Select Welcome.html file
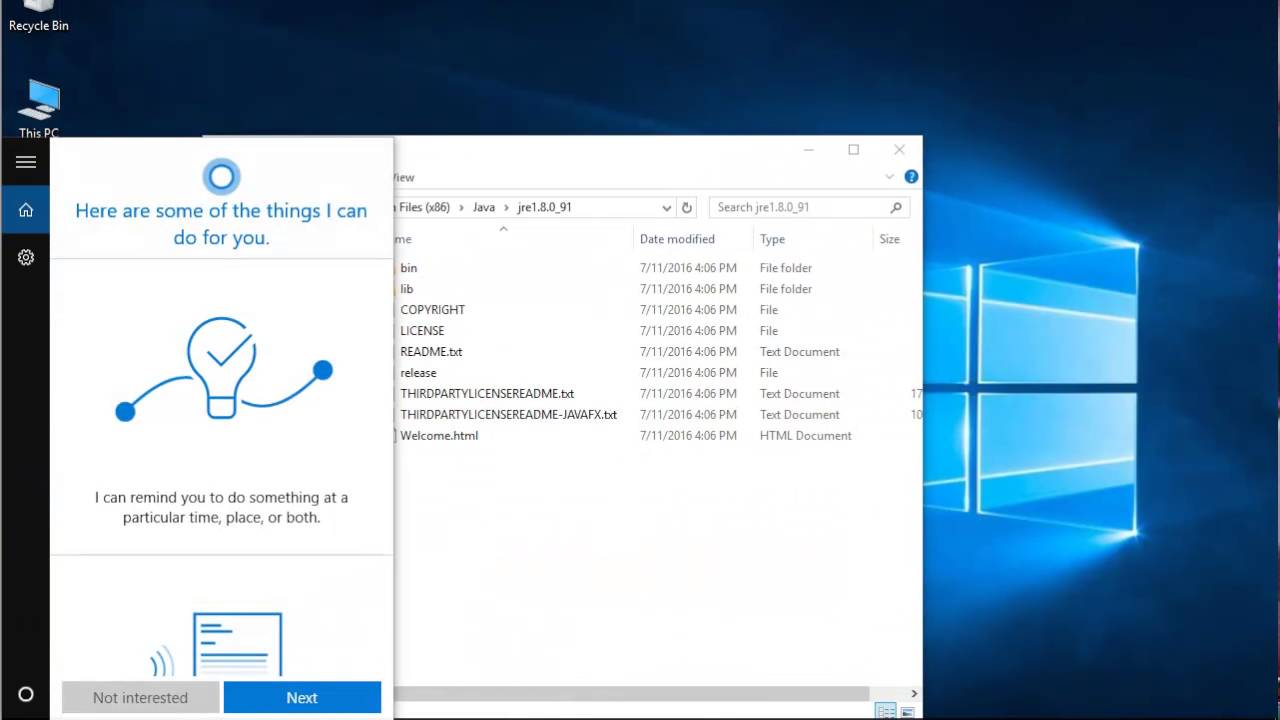 click(x=439, y=436)
